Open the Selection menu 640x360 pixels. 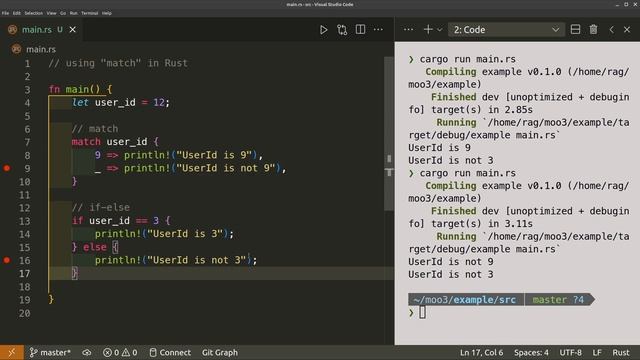point(33,13)
